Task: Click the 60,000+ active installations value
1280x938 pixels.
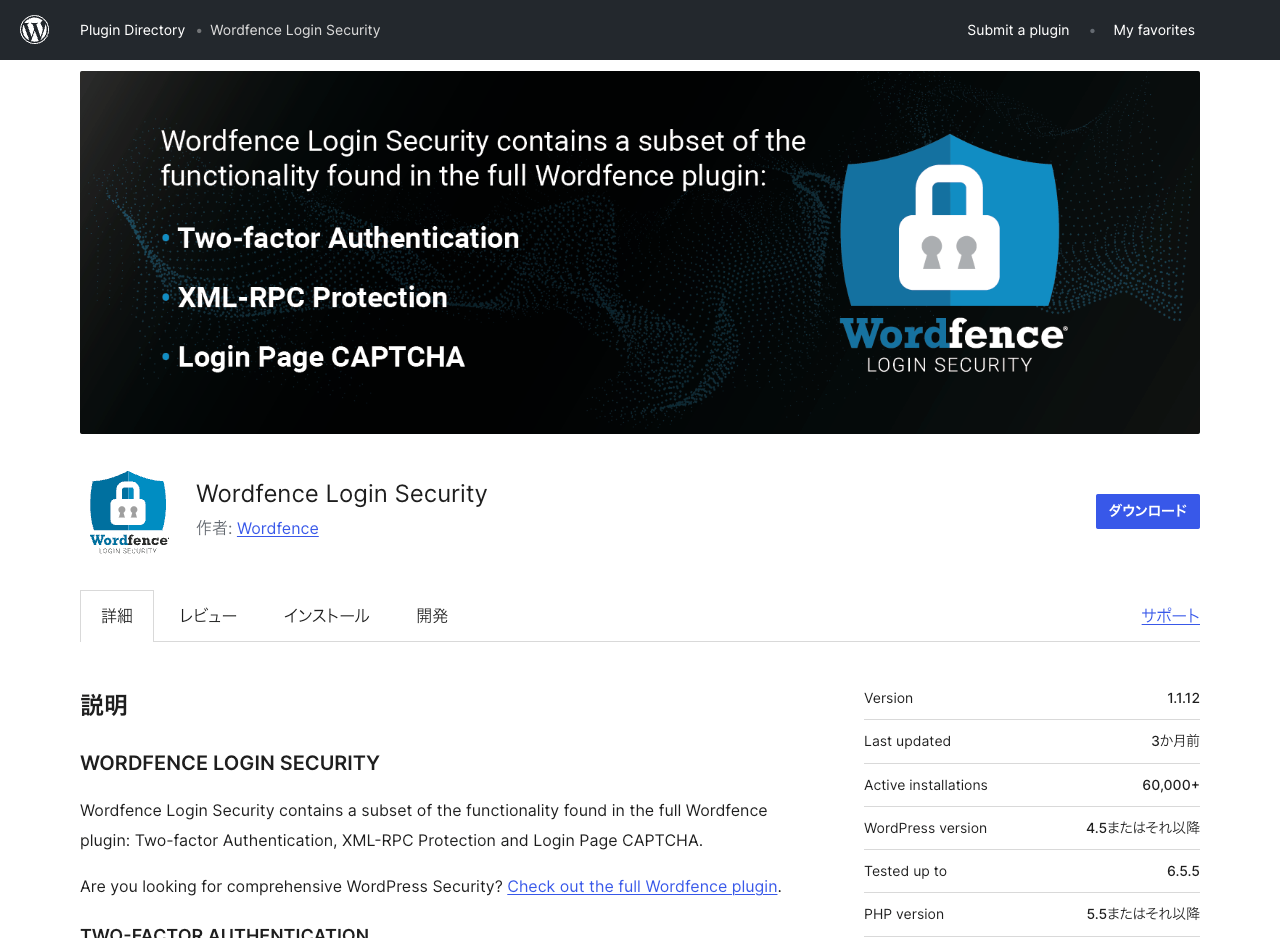Action: (x=1171, y=785)
